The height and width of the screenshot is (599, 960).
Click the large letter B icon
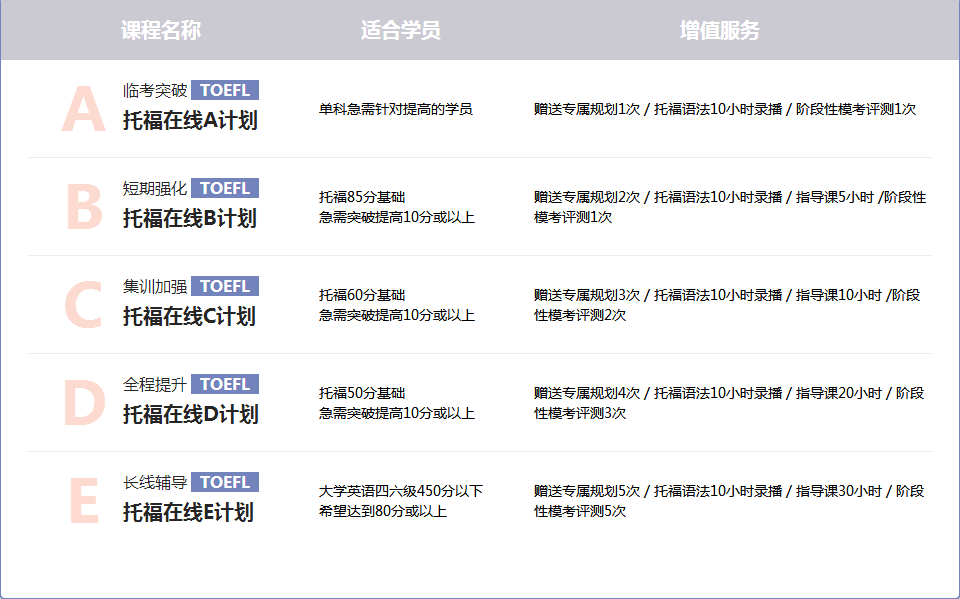click(x=83, y=207)
